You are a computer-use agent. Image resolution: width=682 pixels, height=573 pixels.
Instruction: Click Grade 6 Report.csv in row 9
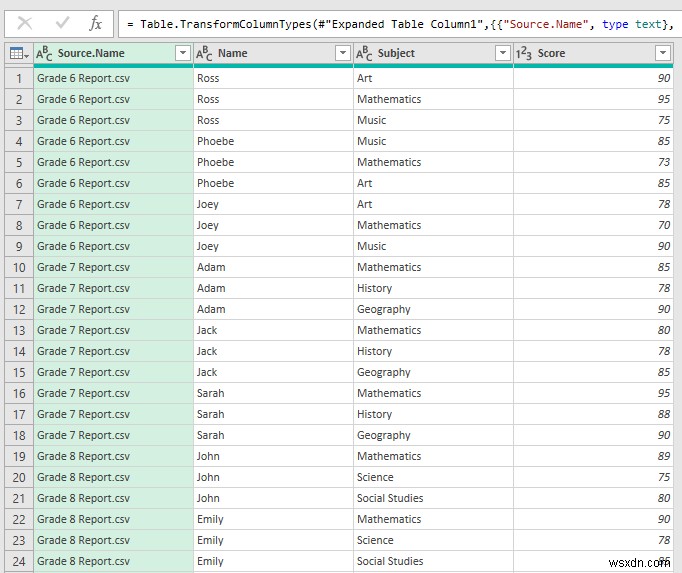114,246
